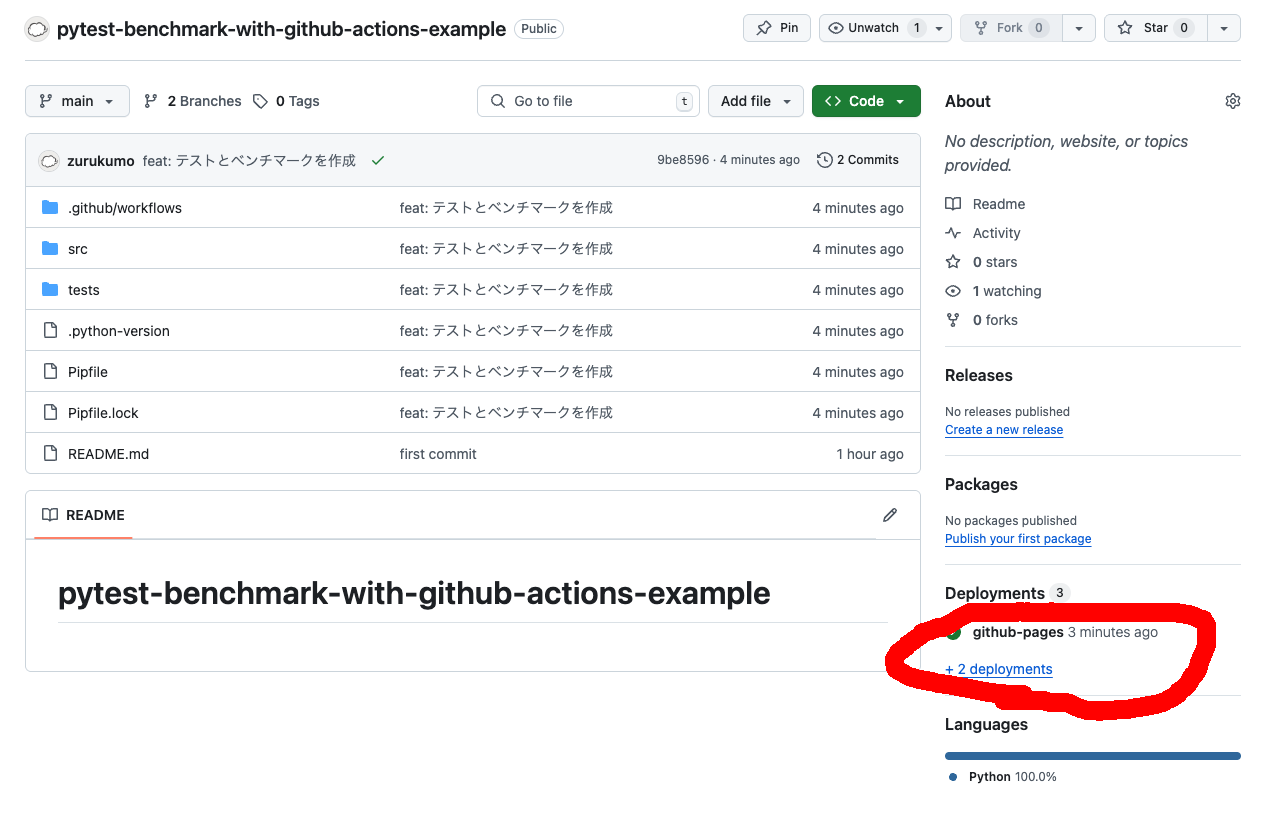This screenshot has height=821, width=1287.
Task: Open the main branch dropdown
Action: pos(77,101)
